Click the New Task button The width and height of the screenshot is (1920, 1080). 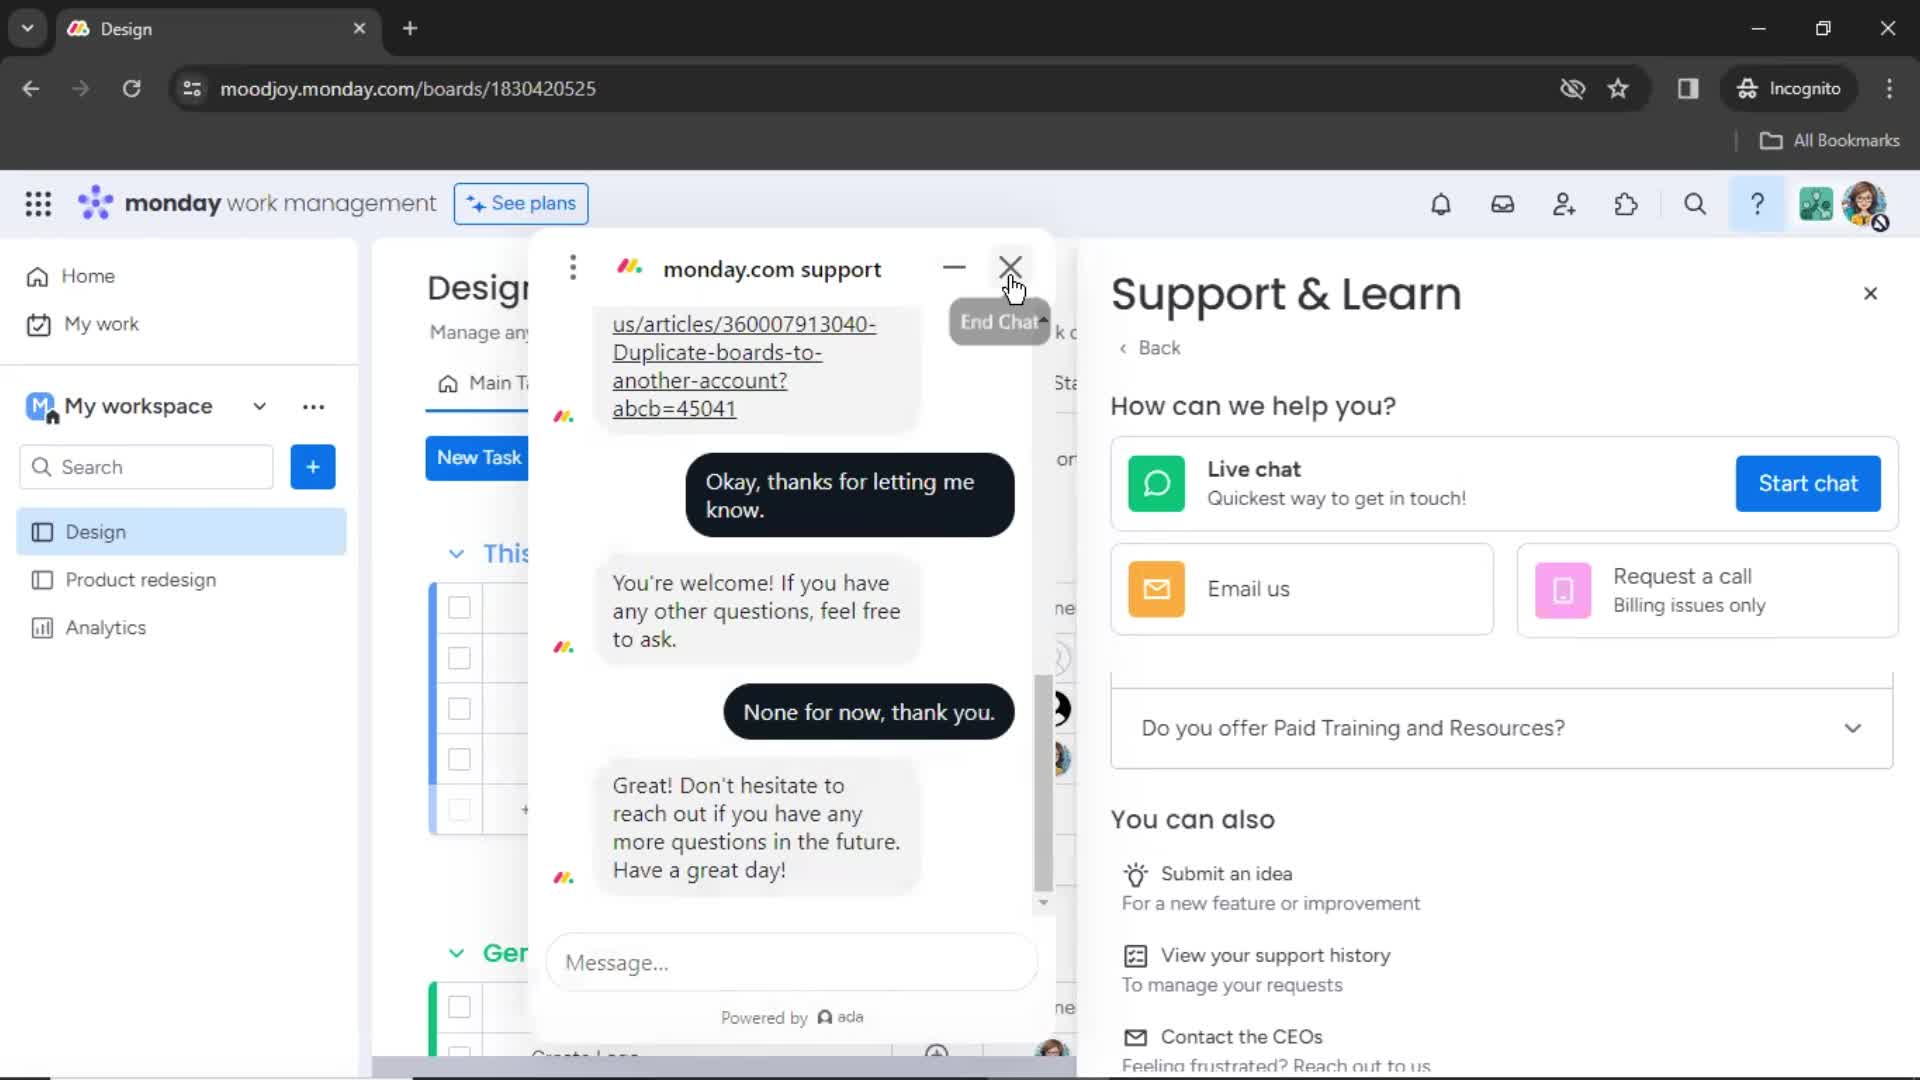point(478,458)
